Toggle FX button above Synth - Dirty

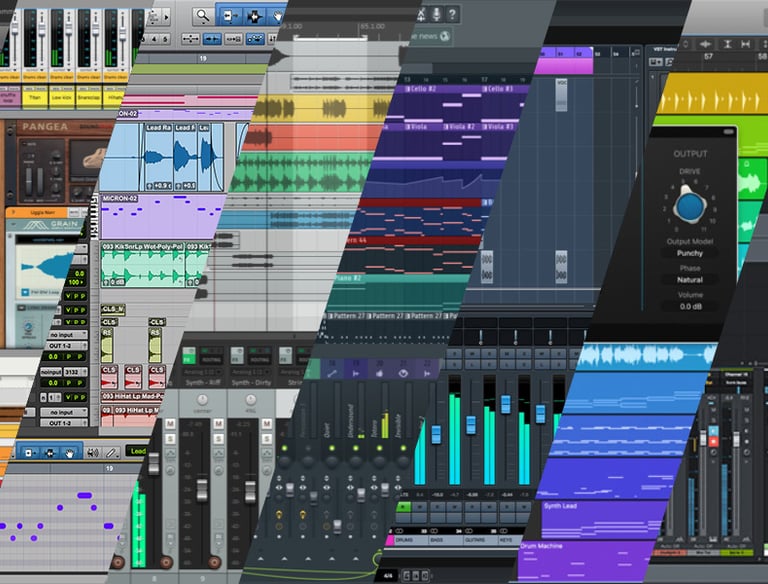pos(237,355)
